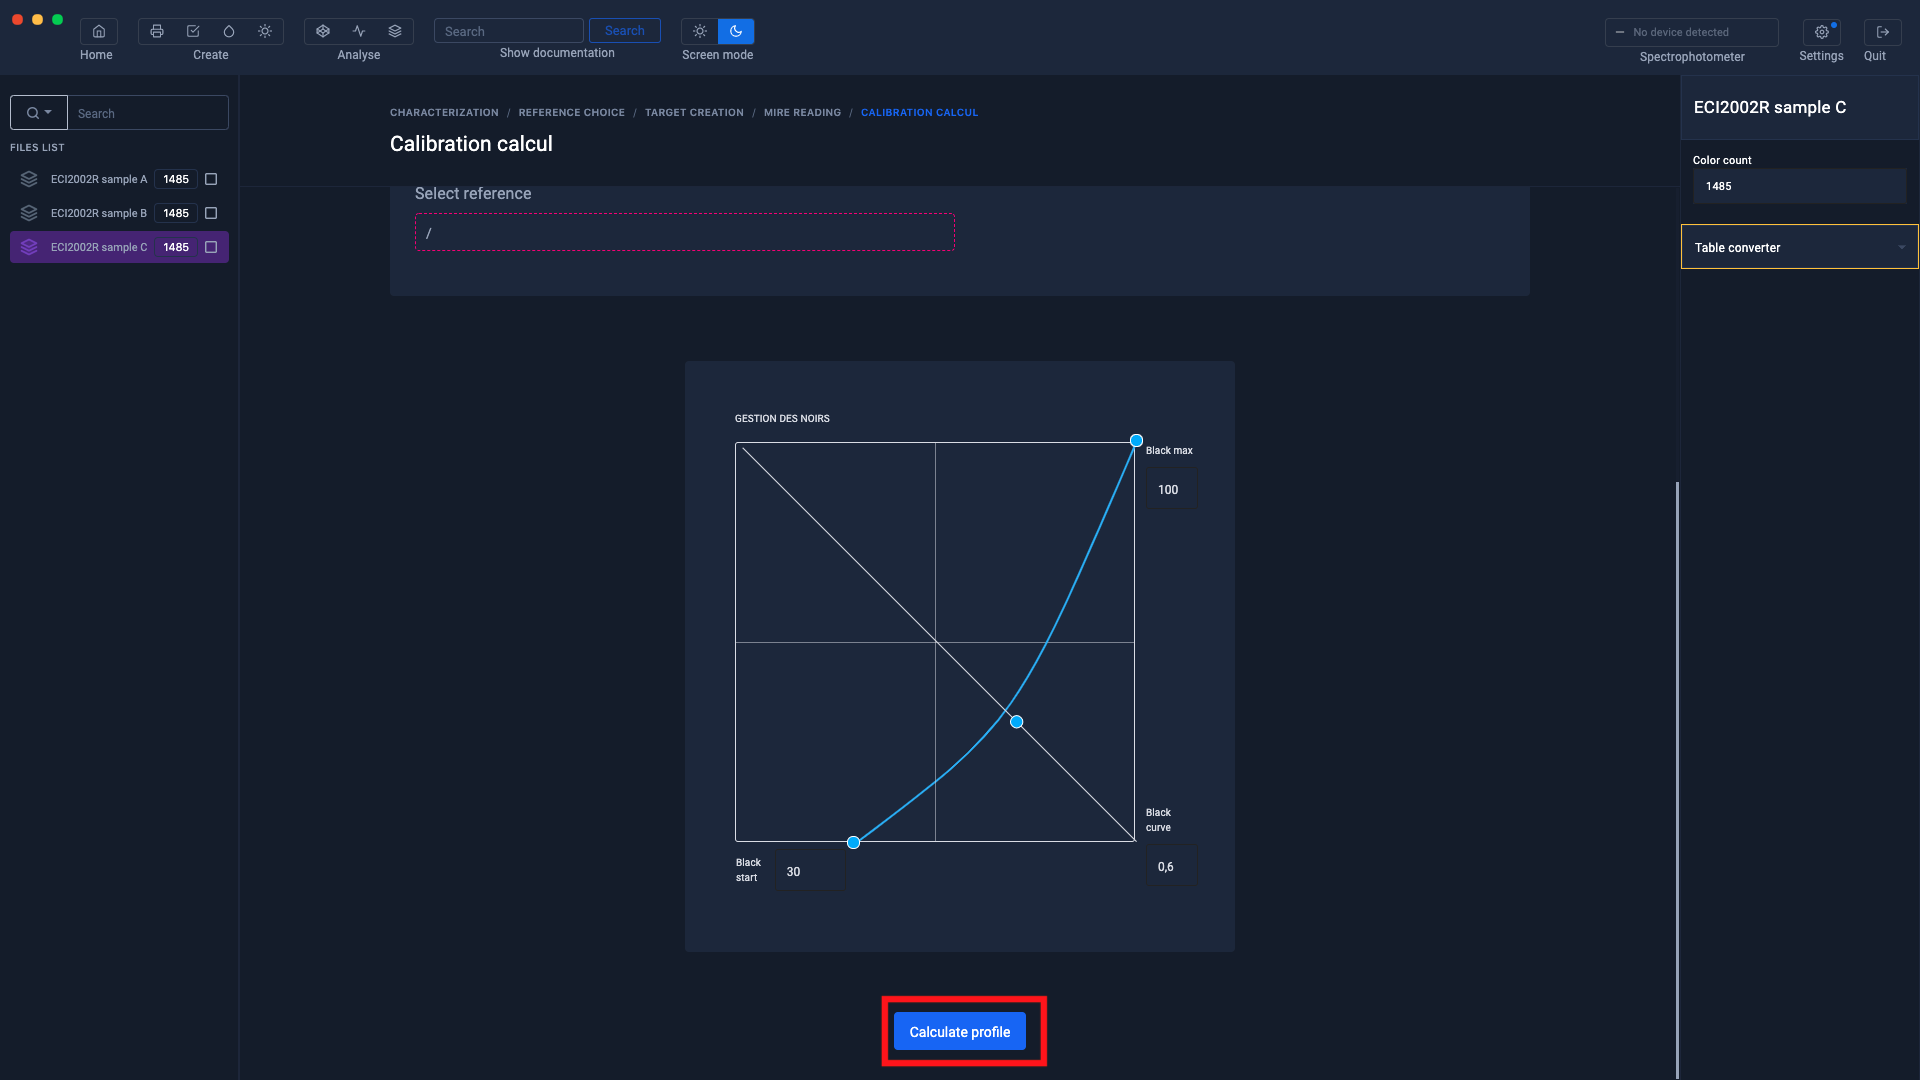The height and width of the screenshot is (1080, 1920).
Task: Quit the application via exit icon
Action: pyautogui.click(x=1882, y=32)
